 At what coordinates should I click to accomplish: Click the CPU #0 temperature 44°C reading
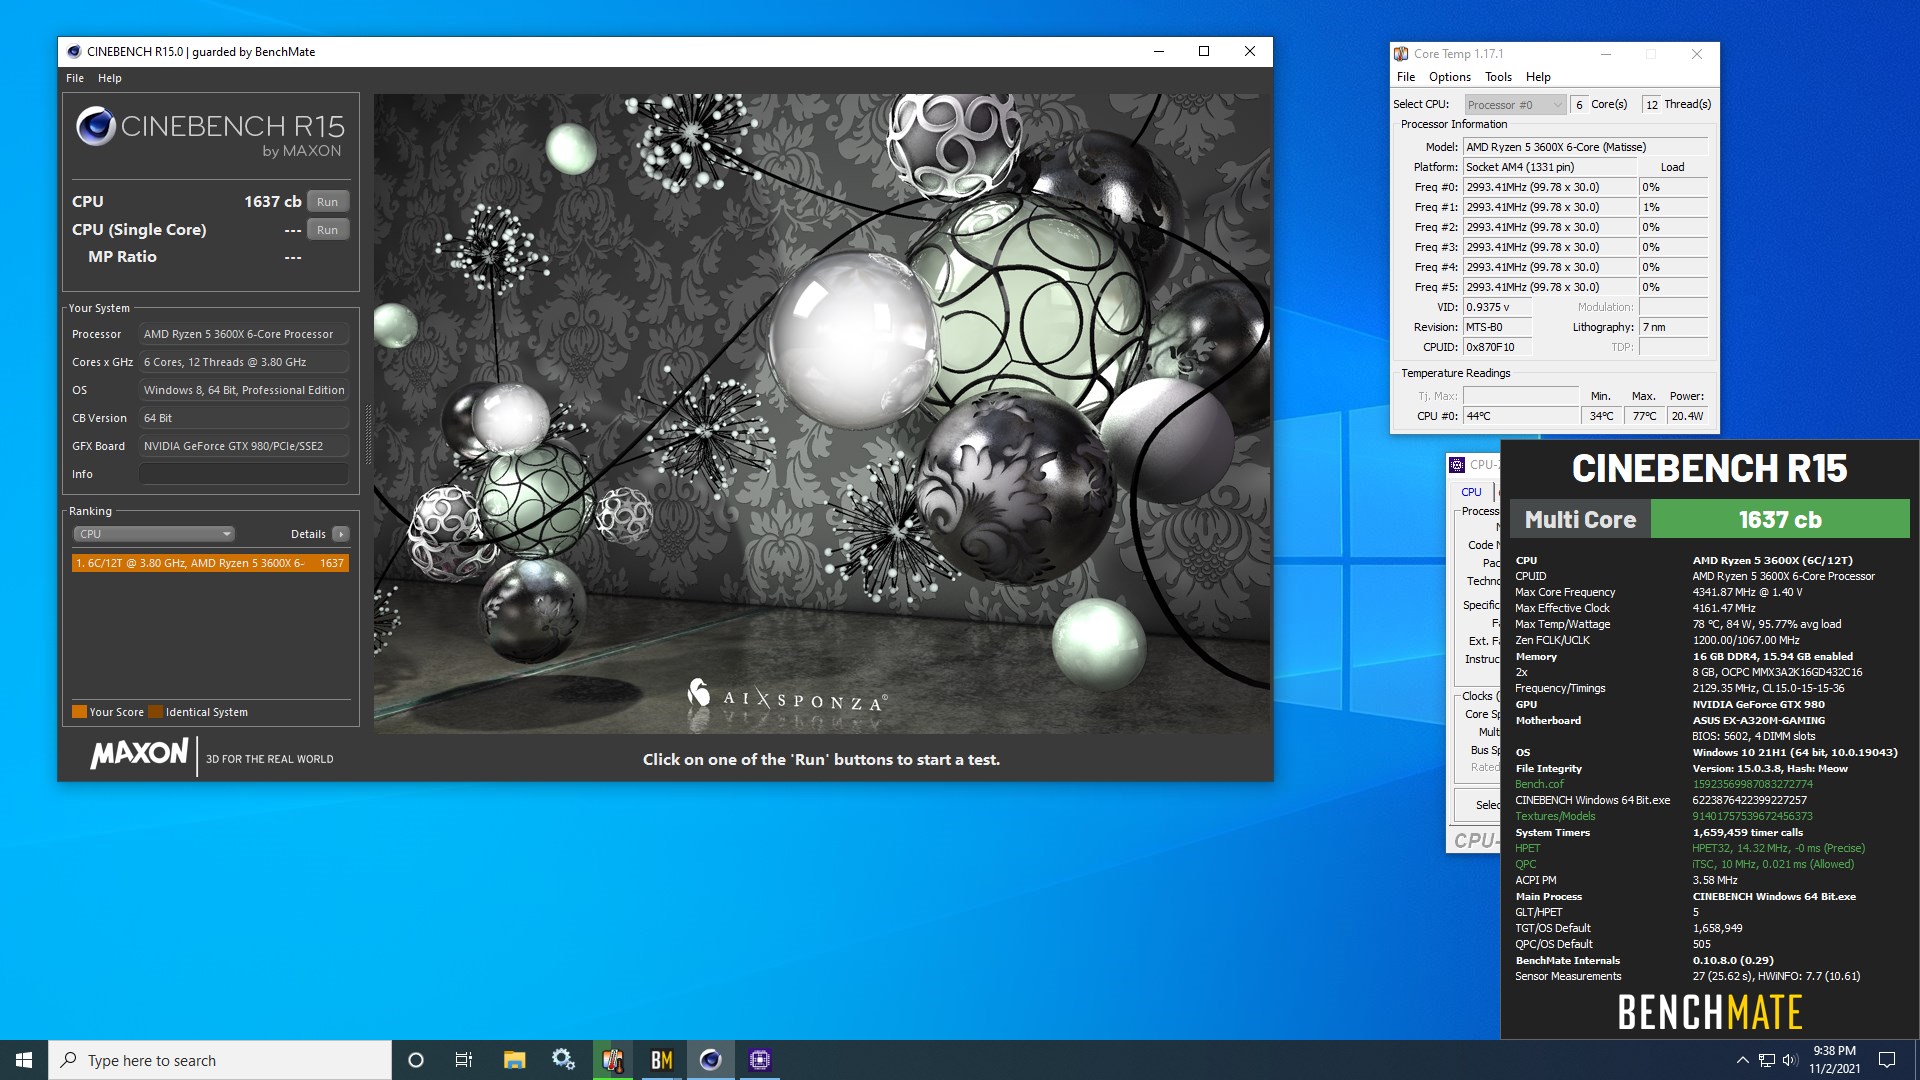[1521, 416]
